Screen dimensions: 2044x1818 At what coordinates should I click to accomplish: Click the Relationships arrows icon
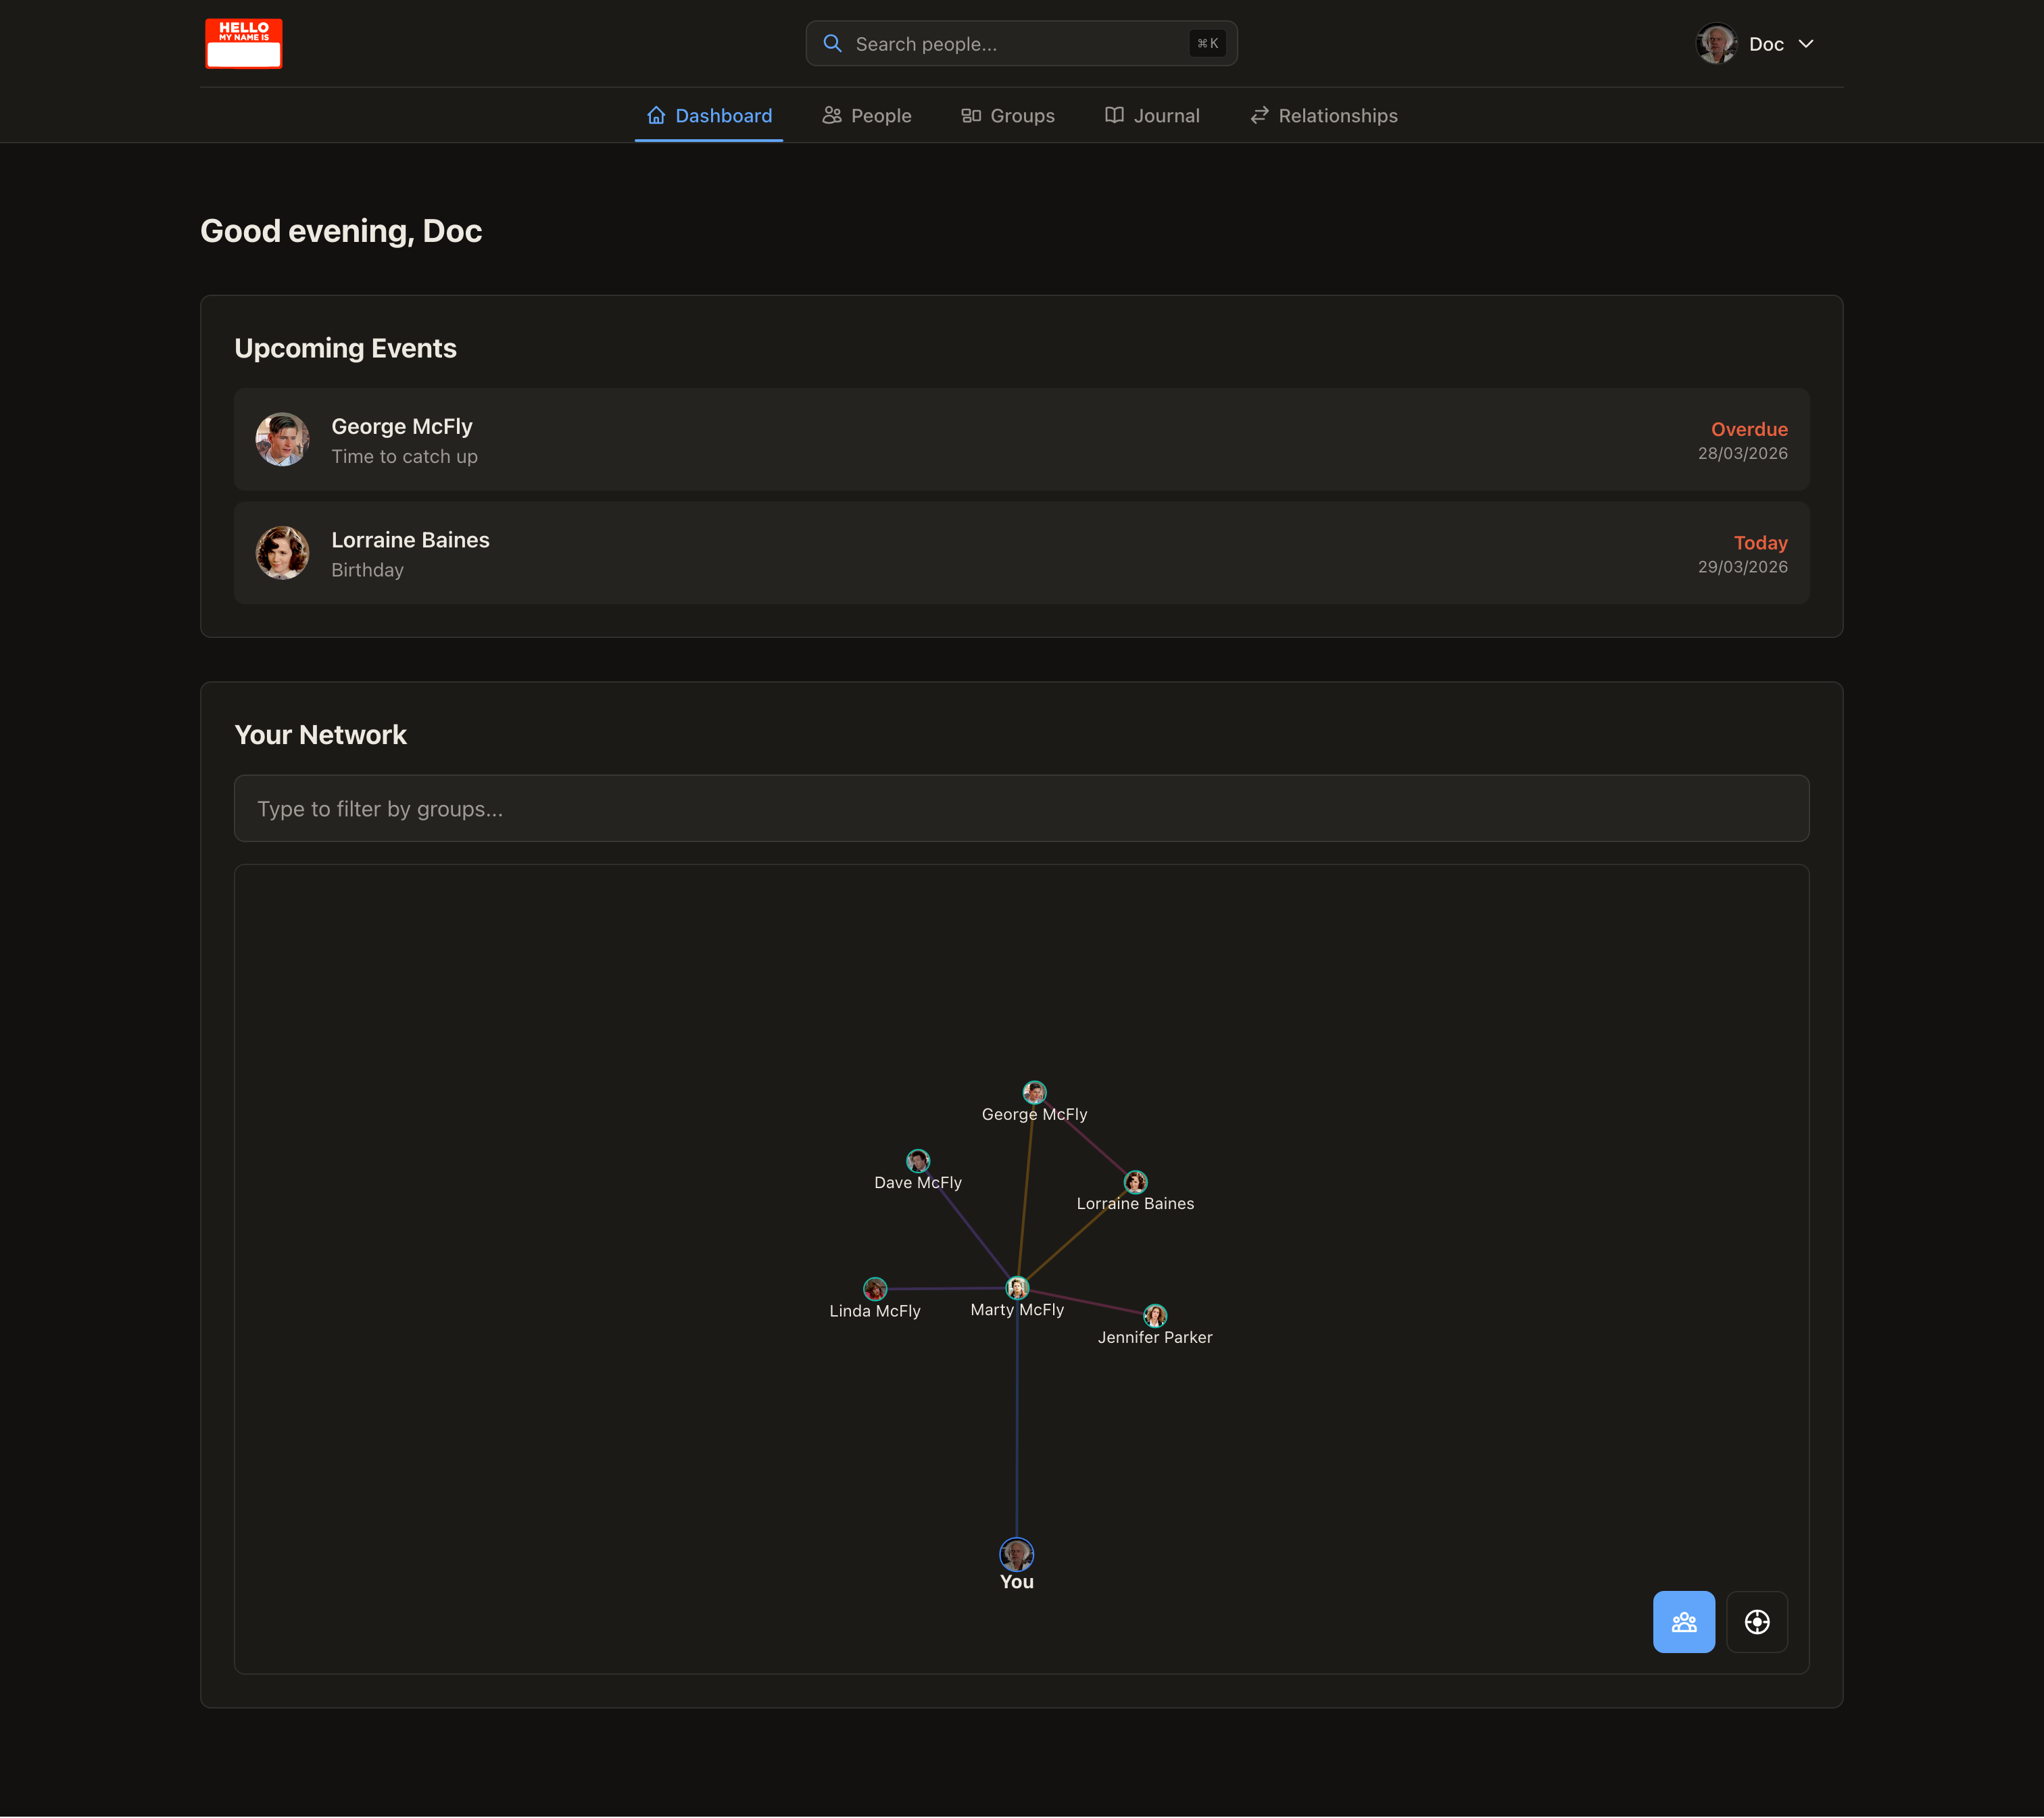(1260, 115)
